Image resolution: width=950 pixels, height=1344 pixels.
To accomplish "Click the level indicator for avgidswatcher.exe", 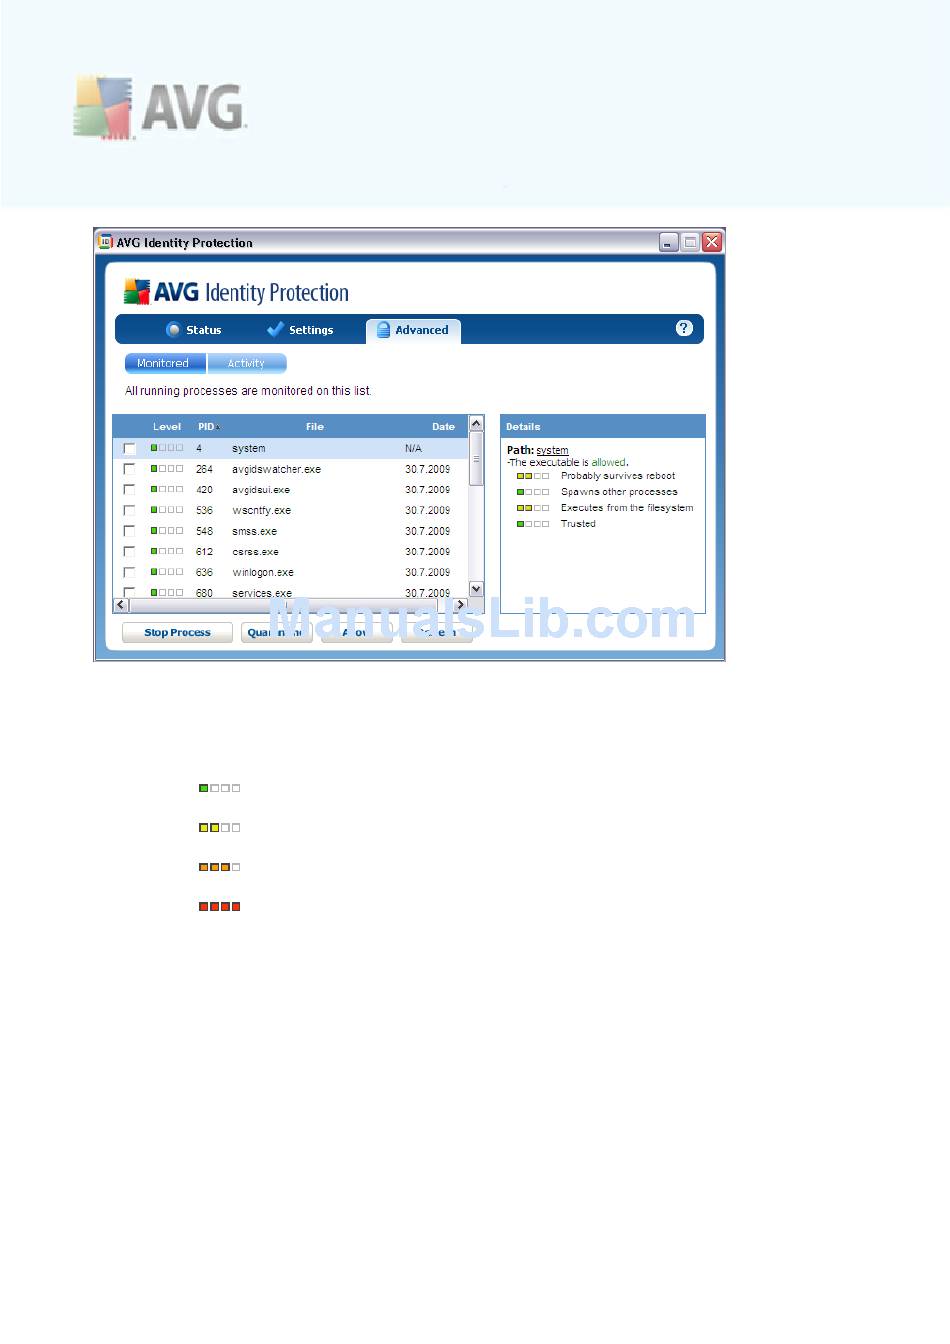I will point(167,468).
